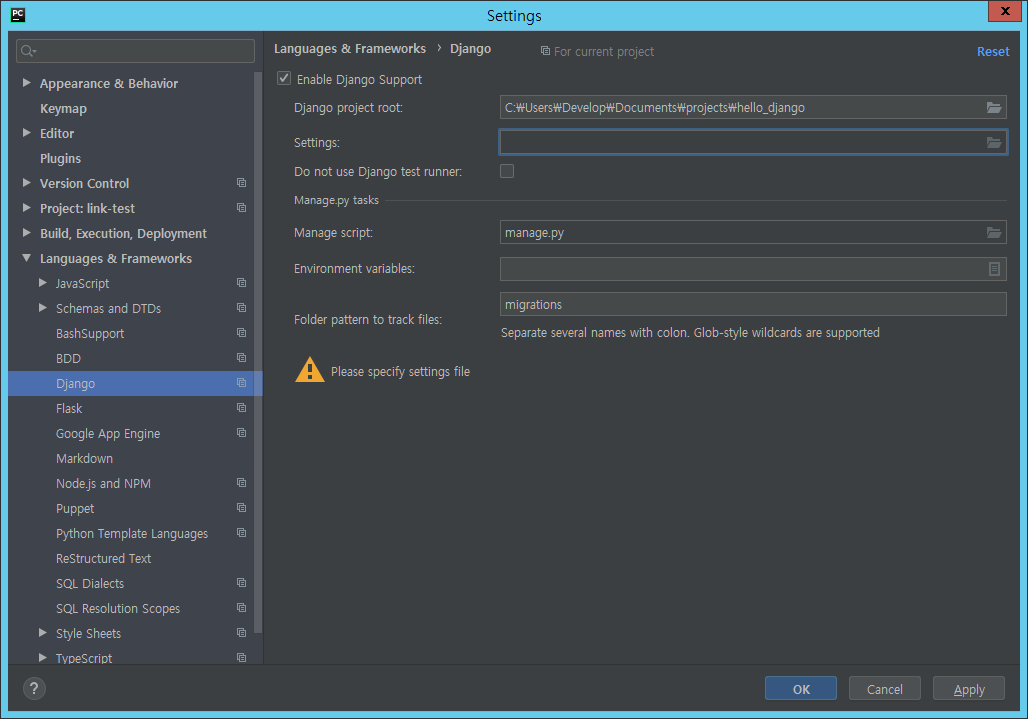This screenshot has width=1028, height=719.
Task: Click the project-level icon beside Schemas and DTDs
Action: point(241,307)
